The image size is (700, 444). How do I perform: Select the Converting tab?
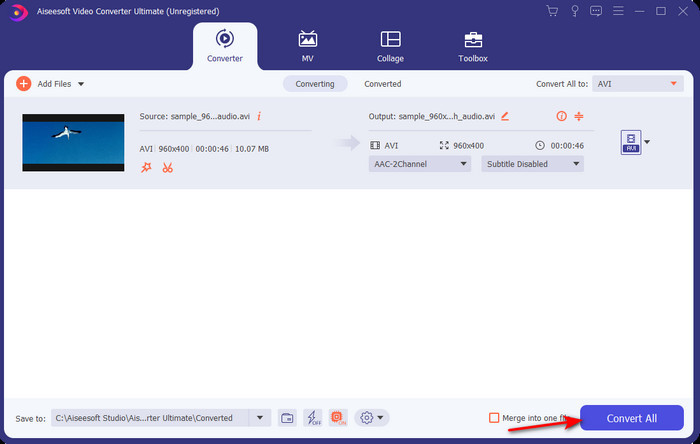click(315, 84)
